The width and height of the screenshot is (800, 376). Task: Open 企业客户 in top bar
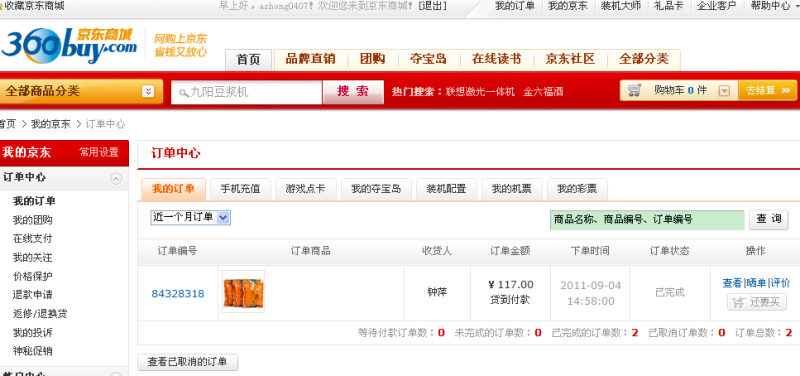pyautogui.click(x=716, y=6)
